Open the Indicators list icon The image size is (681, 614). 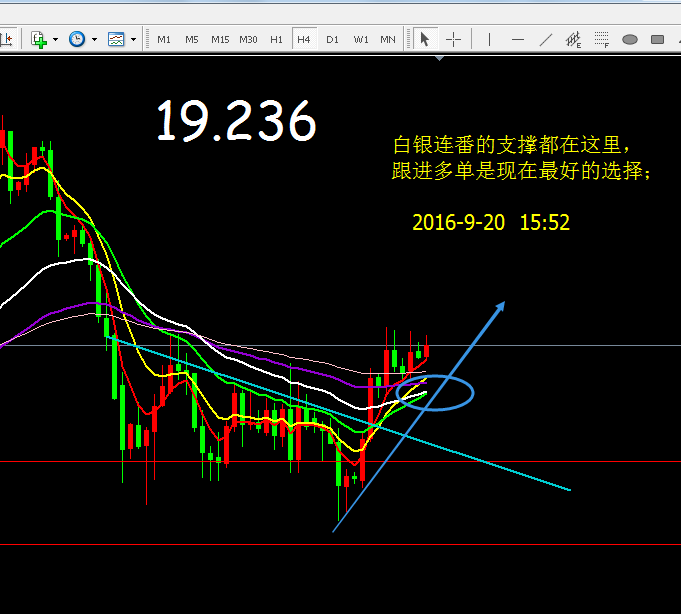[x=39, y=40]
